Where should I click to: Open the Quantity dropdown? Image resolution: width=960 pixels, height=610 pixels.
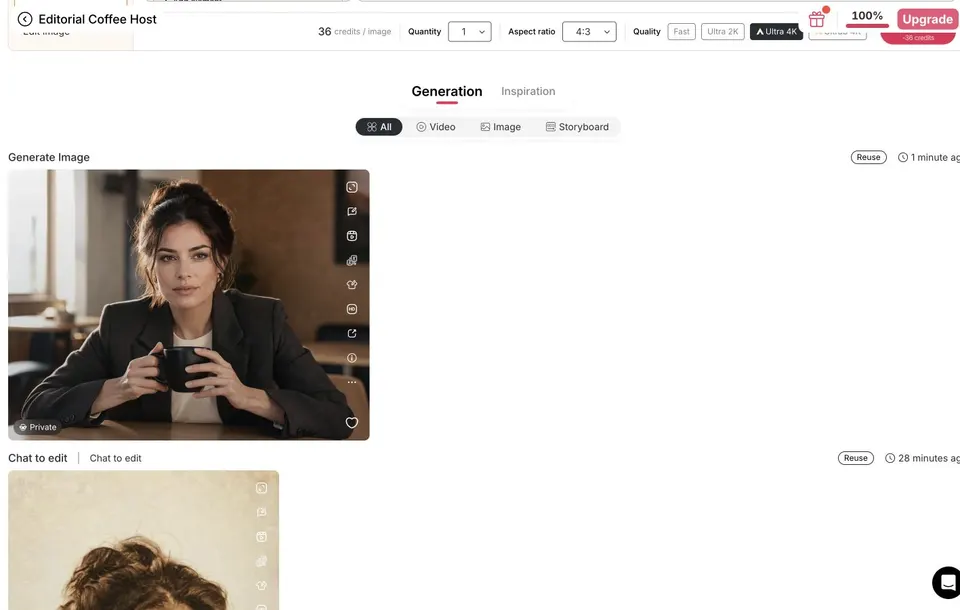click(470, 31)
